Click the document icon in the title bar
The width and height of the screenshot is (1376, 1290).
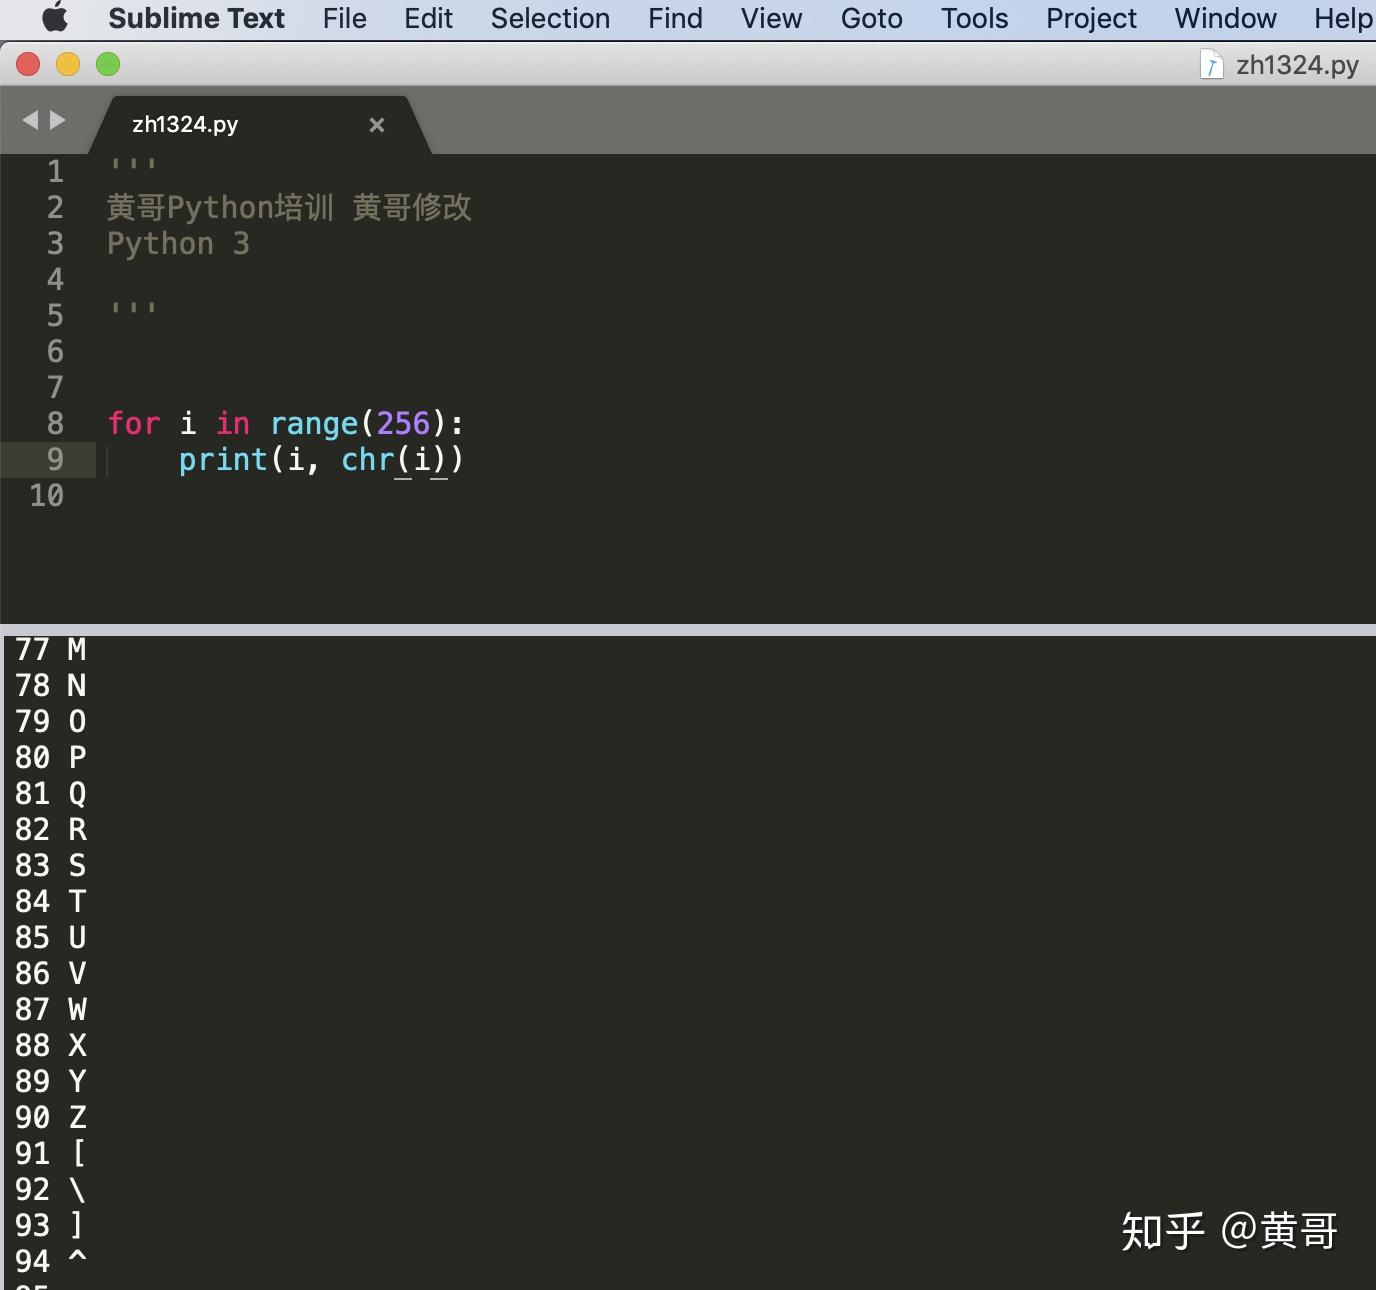point(1211,64)
